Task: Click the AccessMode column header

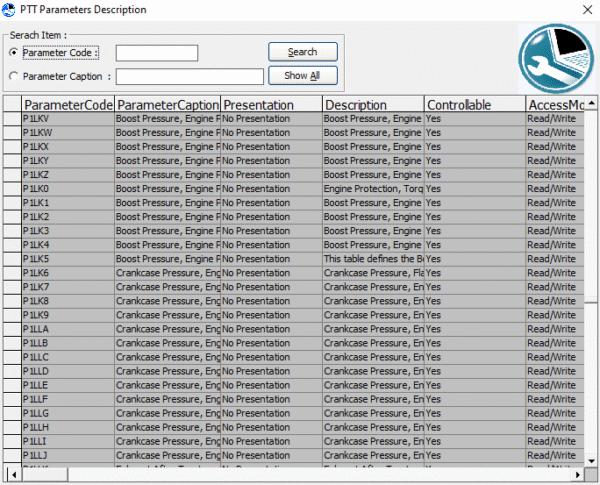Action: coord(555,105)
